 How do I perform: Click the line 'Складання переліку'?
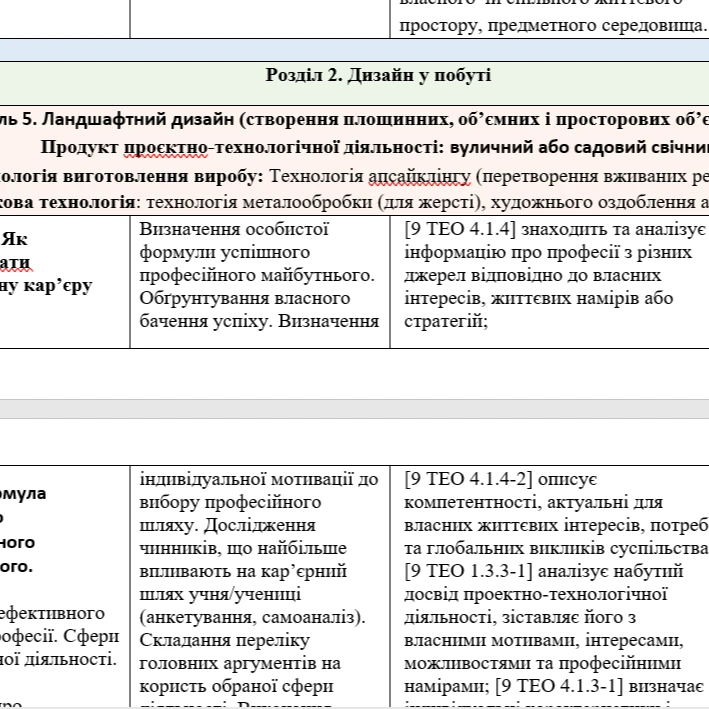224,640
